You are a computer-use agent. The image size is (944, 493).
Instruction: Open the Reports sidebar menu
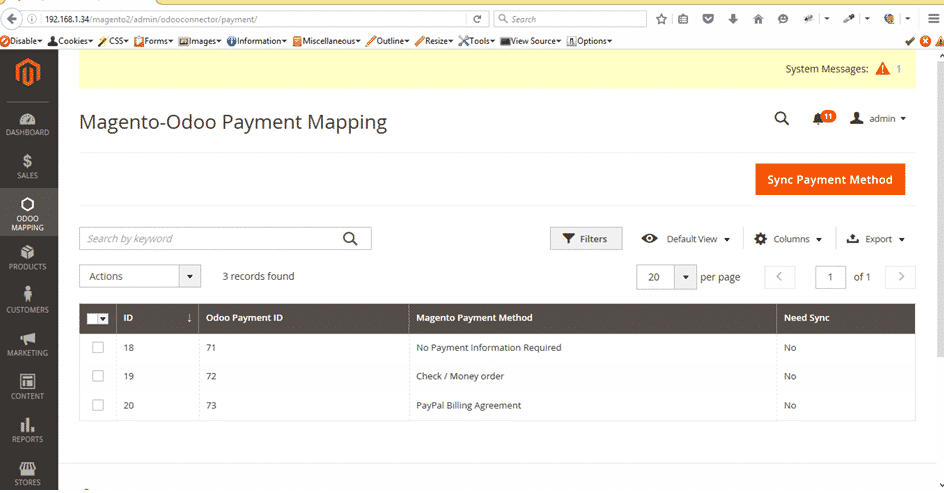pyautogui.click(x=28, y=430)
